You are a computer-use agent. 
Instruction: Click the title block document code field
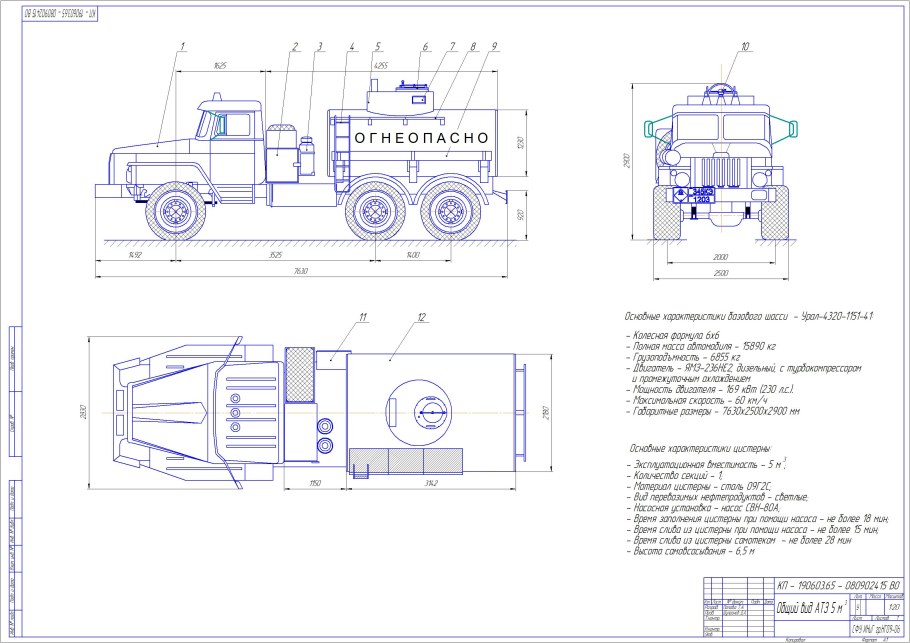point(838,584)
